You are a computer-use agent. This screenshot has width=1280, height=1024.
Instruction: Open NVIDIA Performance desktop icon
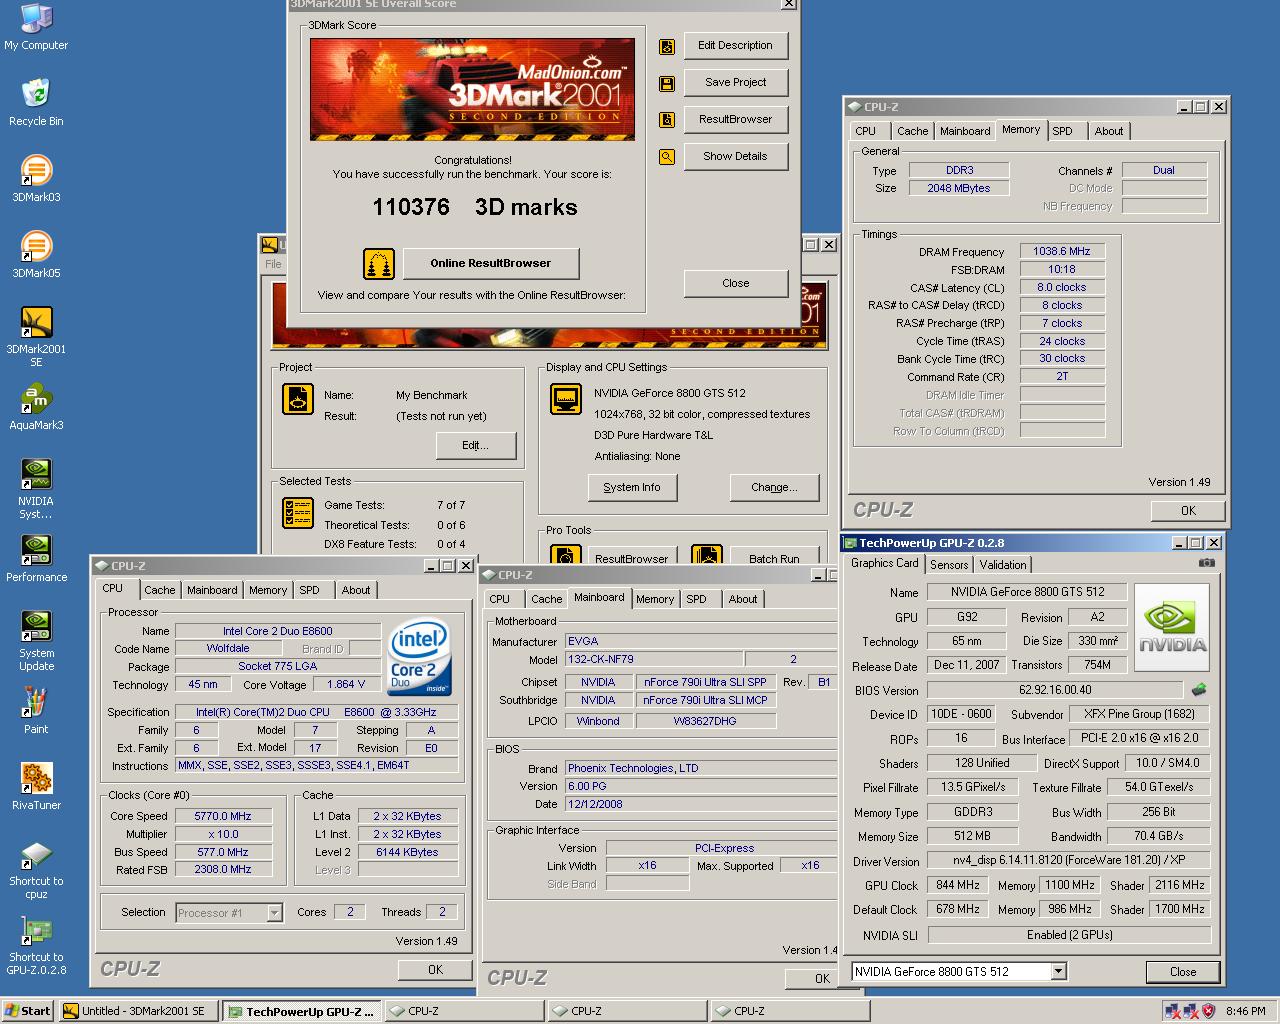click(x=36, y=559)
